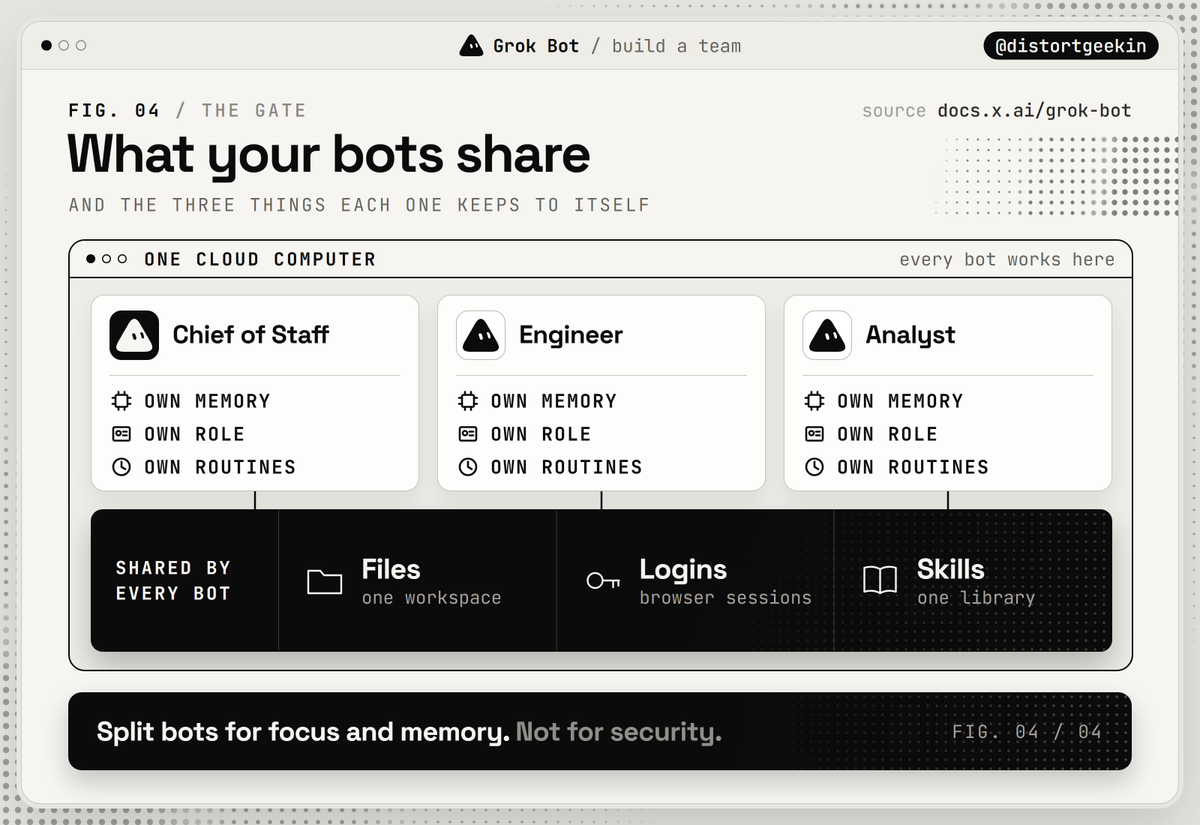This screenshot has height=825, width=1200.
Task: Click the filled dot beside ONE CLOUD COMPUTER
Action: [x=91, y=259]
